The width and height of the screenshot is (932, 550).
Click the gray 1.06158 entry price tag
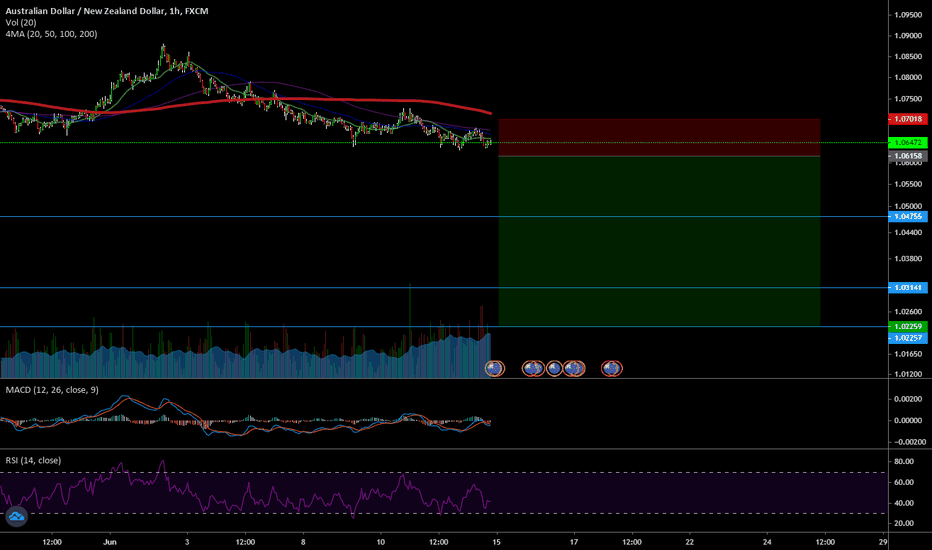point(908,156)
